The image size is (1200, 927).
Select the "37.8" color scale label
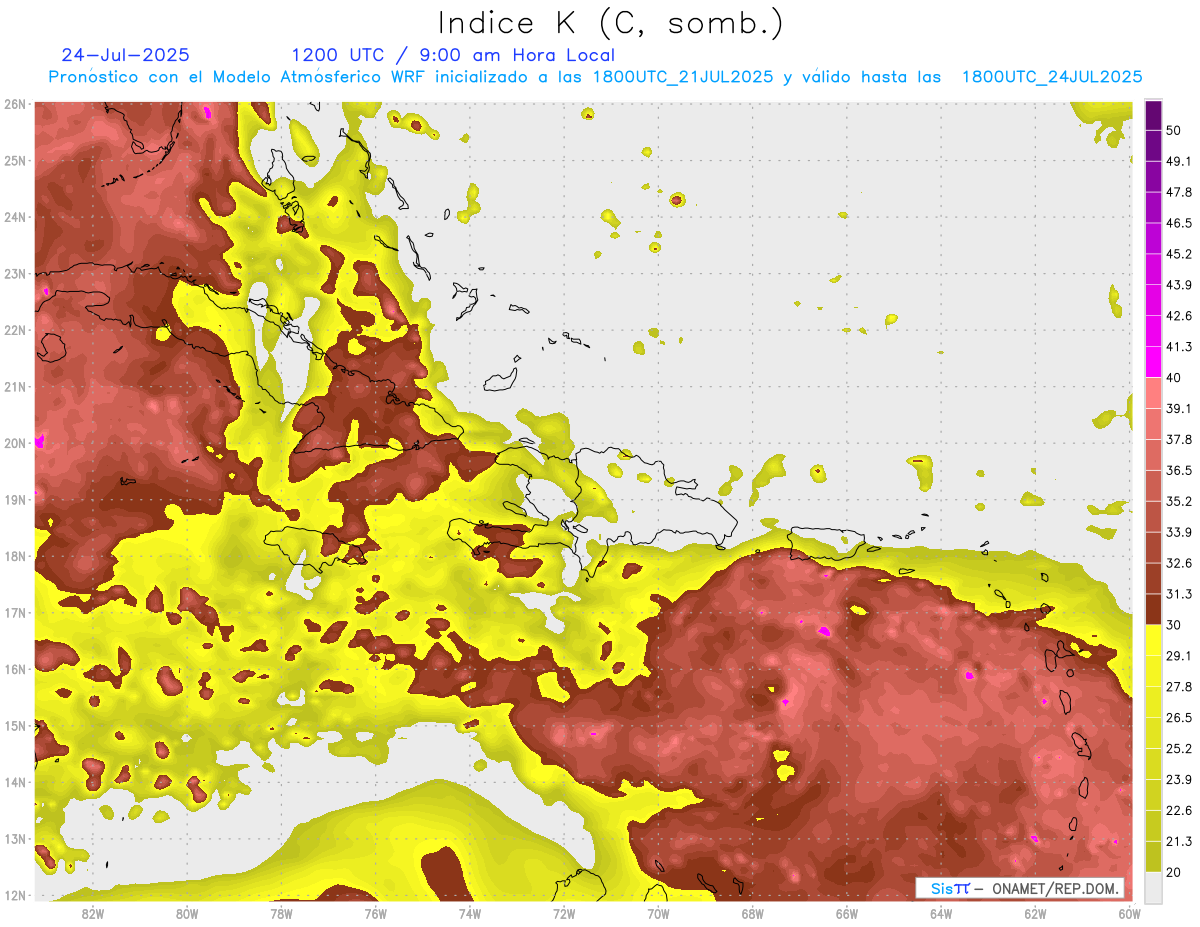point(1179,440)
